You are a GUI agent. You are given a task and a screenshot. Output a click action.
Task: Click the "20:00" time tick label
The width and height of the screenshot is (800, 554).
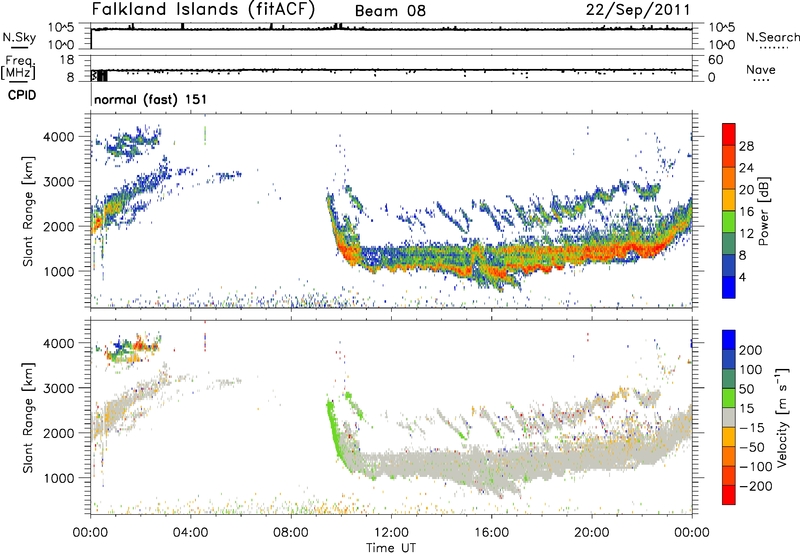pos(592,533)
